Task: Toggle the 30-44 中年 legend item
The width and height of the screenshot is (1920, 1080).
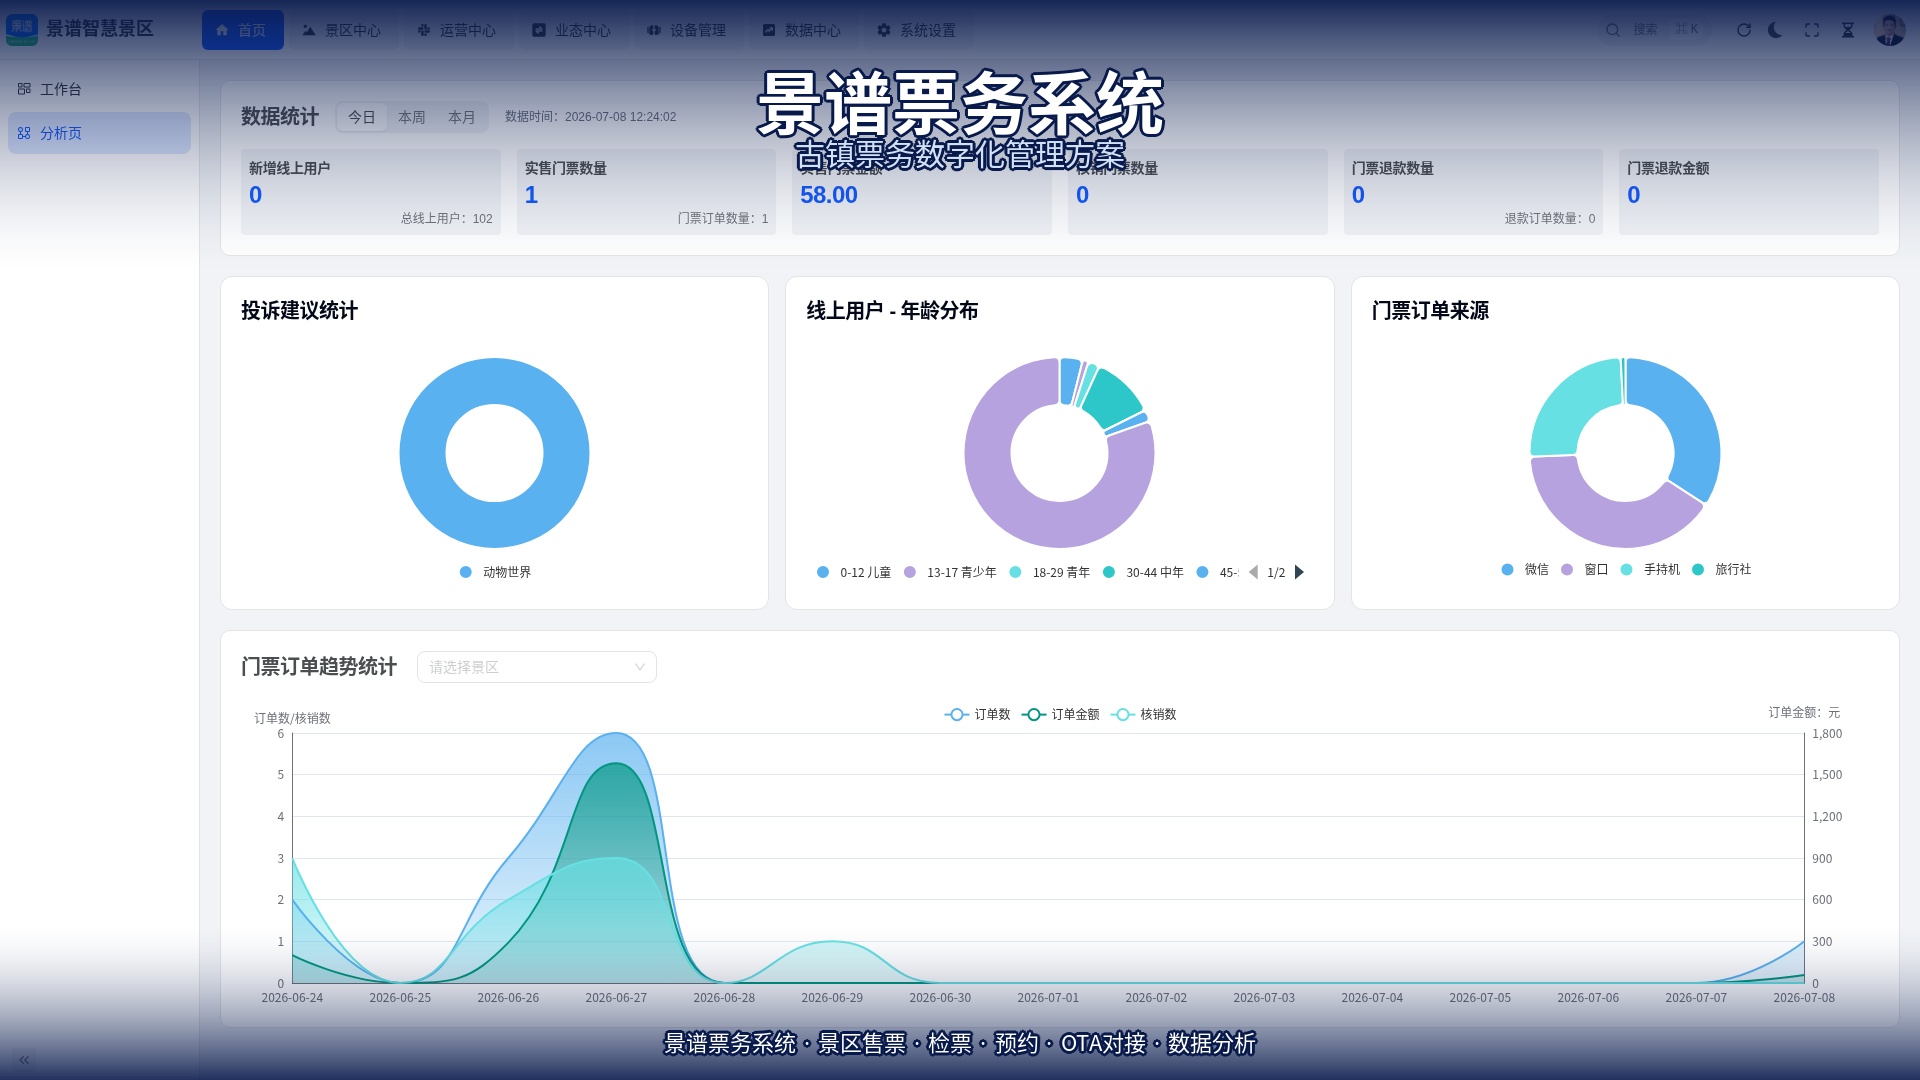Action: coord(1143,572)
